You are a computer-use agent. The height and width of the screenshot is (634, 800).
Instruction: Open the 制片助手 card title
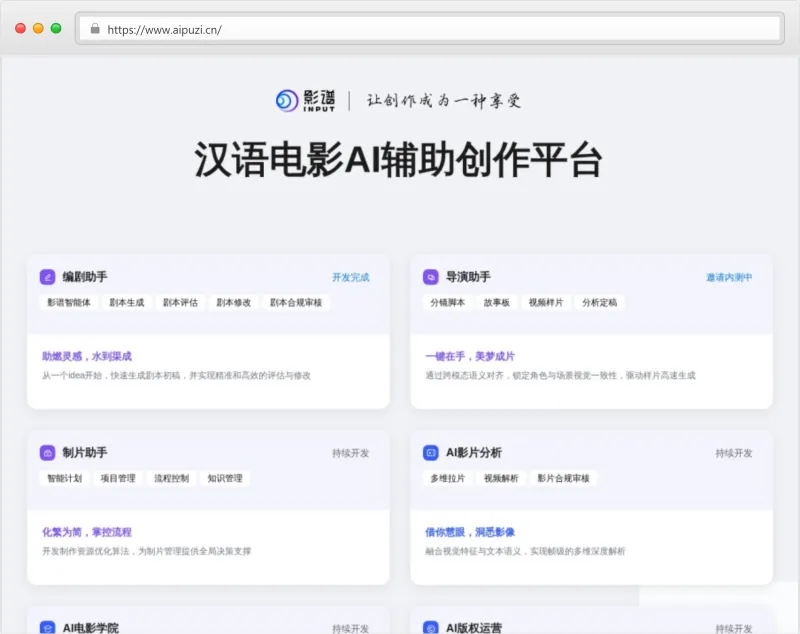coord(85,452)
